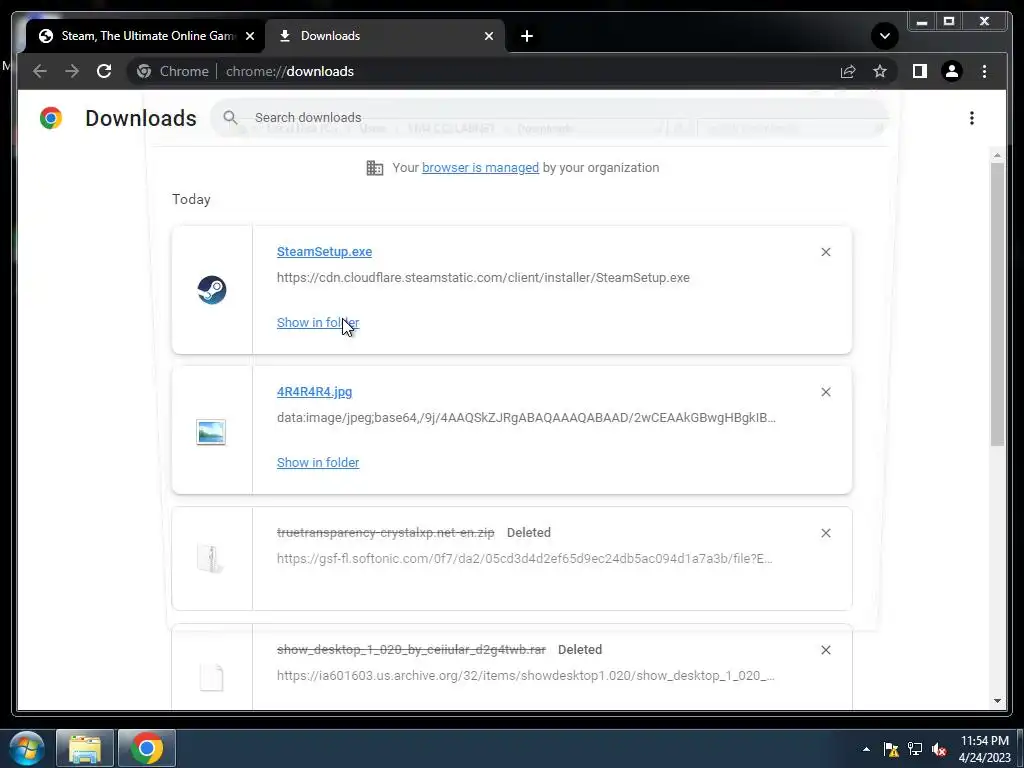Viewport: 1024px width, 768px height.
Task: Show SteamSetup.exe in folder
Action: 318,323
